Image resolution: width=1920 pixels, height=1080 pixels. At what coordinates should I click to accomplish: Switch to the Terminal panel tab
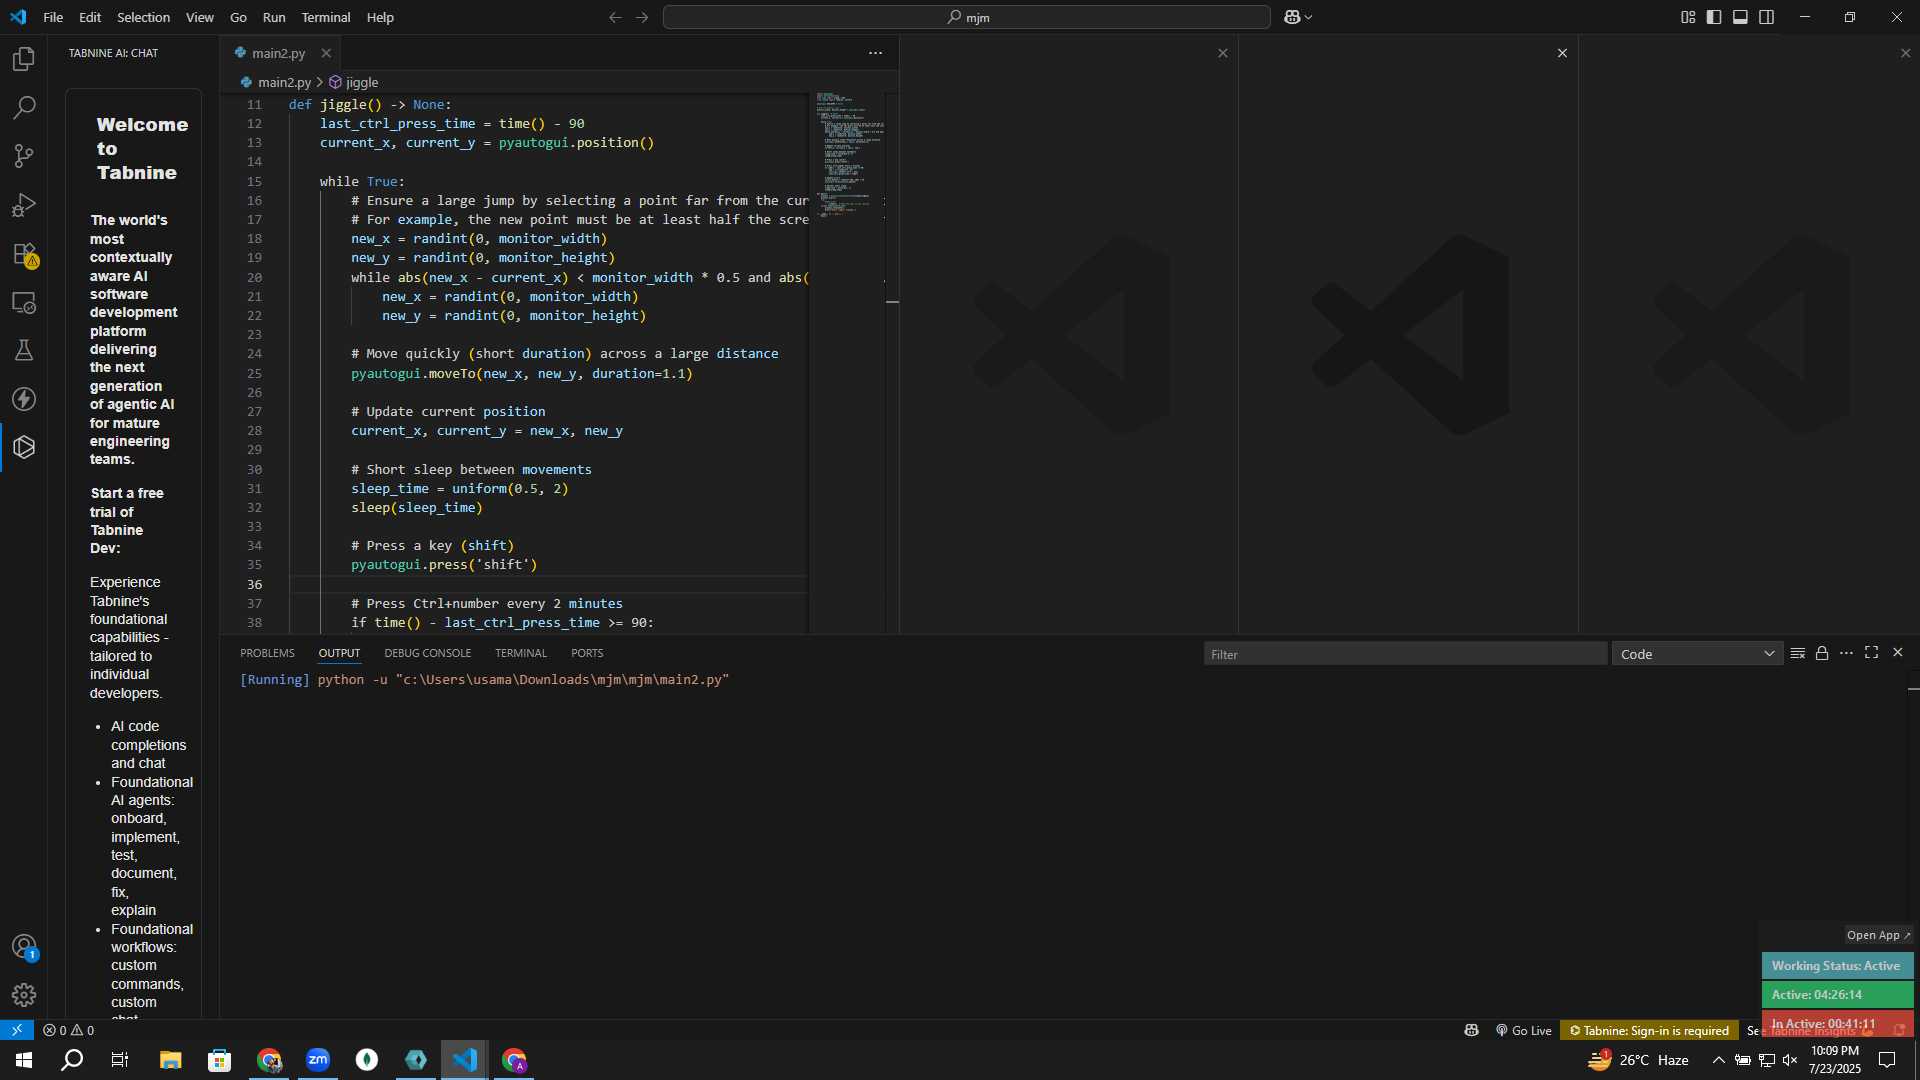tap(521, 653)
